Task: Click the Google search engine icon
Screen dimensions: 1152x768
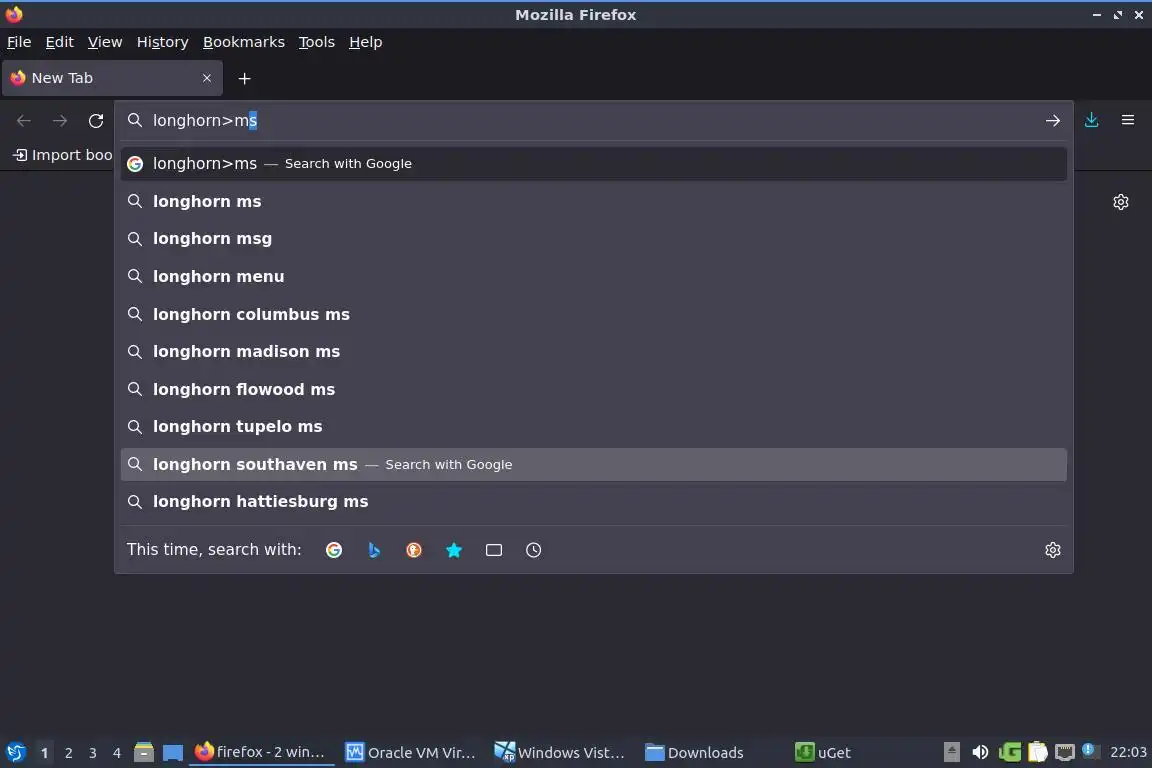Action: tap(334, 550)
